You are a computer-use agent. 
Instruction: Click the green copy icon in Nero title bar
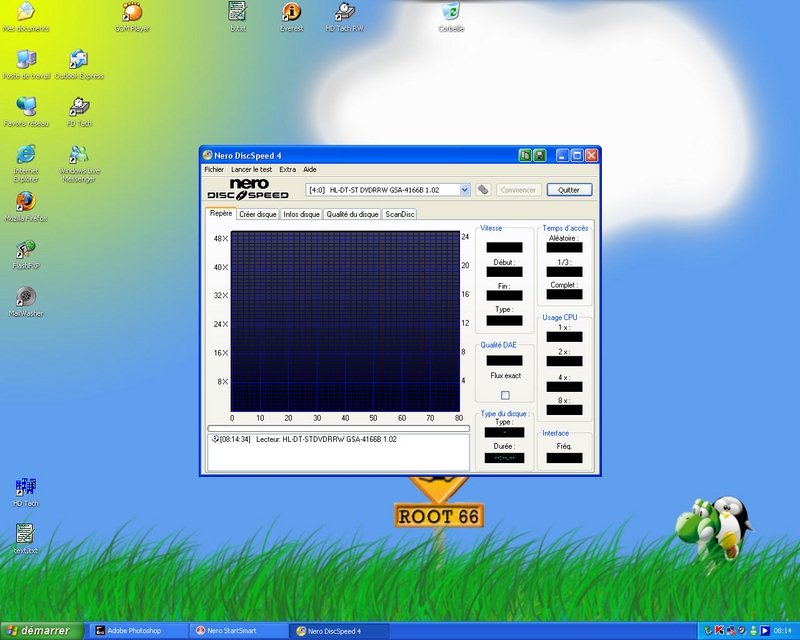click(x=524, y=155)
